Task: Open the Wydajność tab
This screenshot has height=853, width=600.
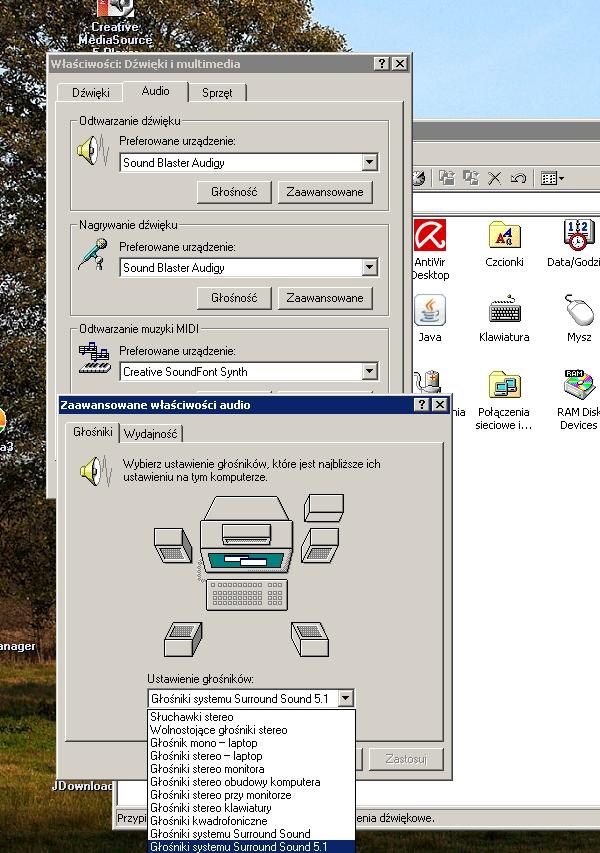Action: pyautogui.click(x=151, y=434)
